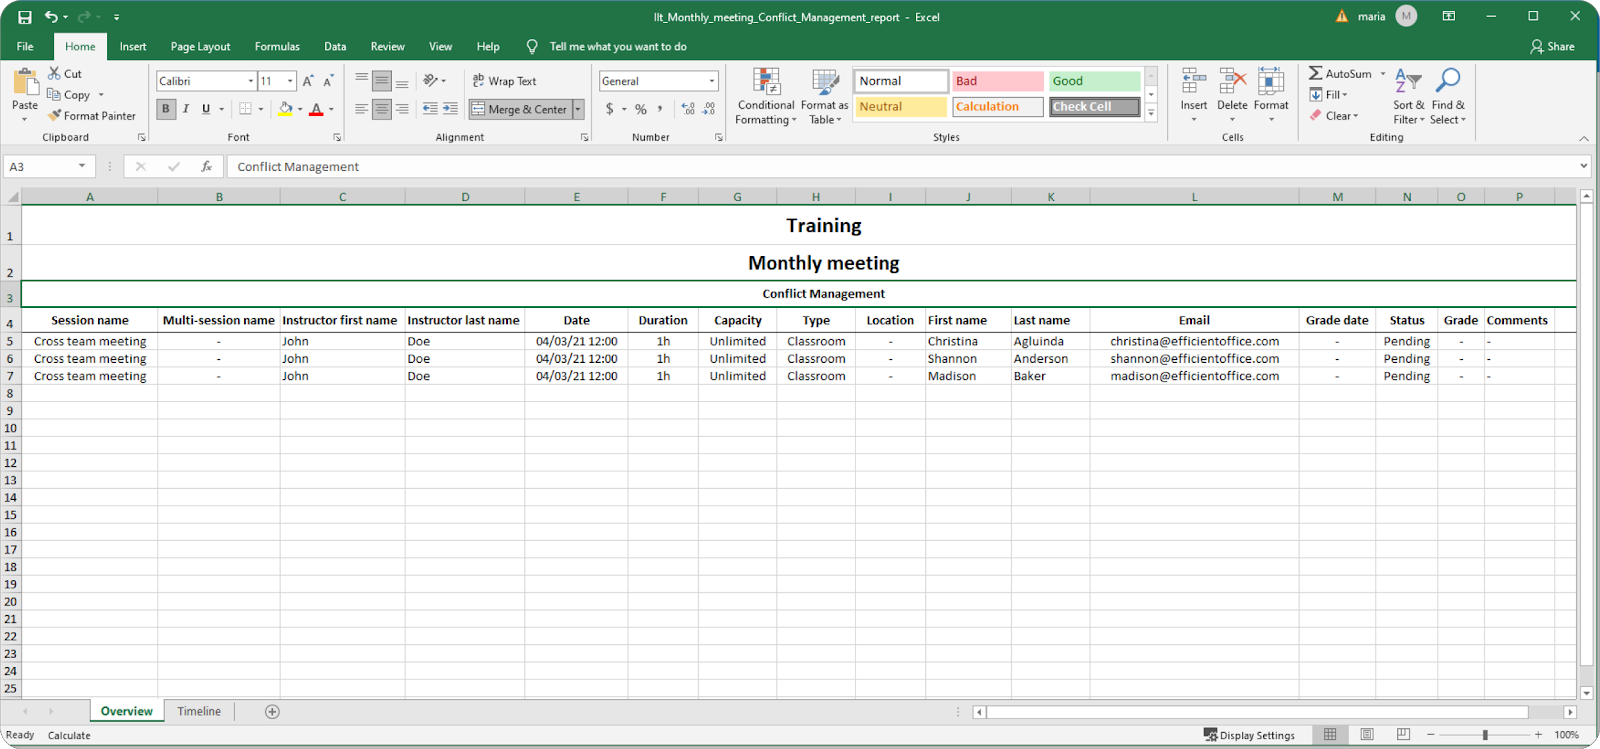Switch to Page Layout ribbon tab
This screenshot has height=749, width=1600.
(x=200, y=46)
